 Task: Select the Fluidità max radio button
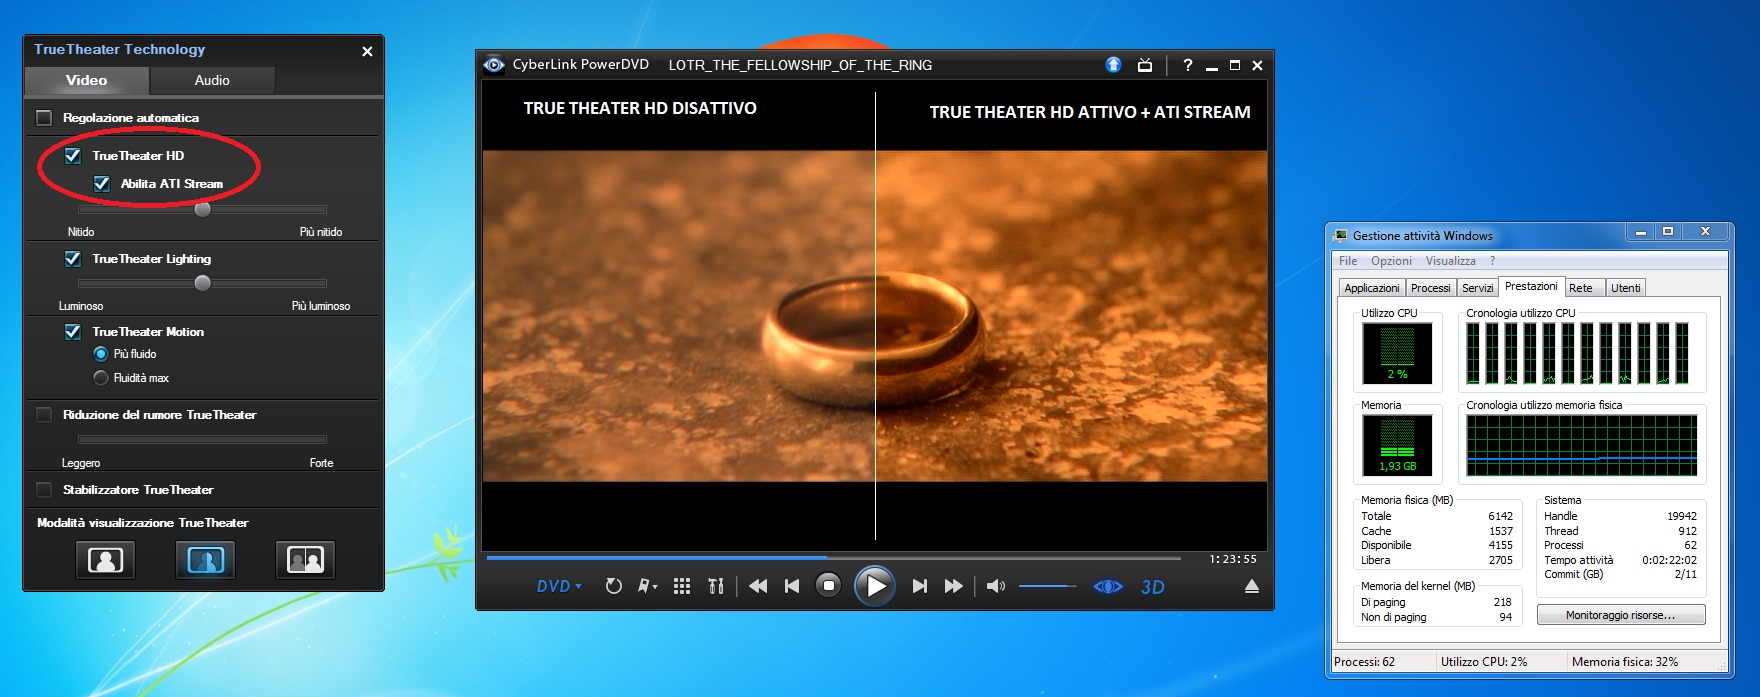(x=101, y=378)
